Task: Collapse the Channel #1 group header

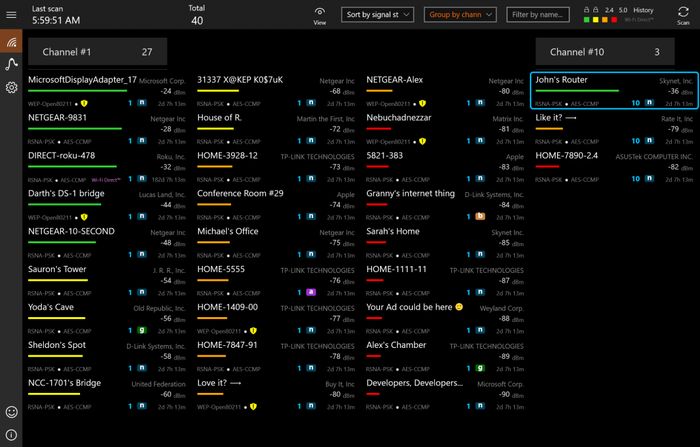Action: coord(97,51)
